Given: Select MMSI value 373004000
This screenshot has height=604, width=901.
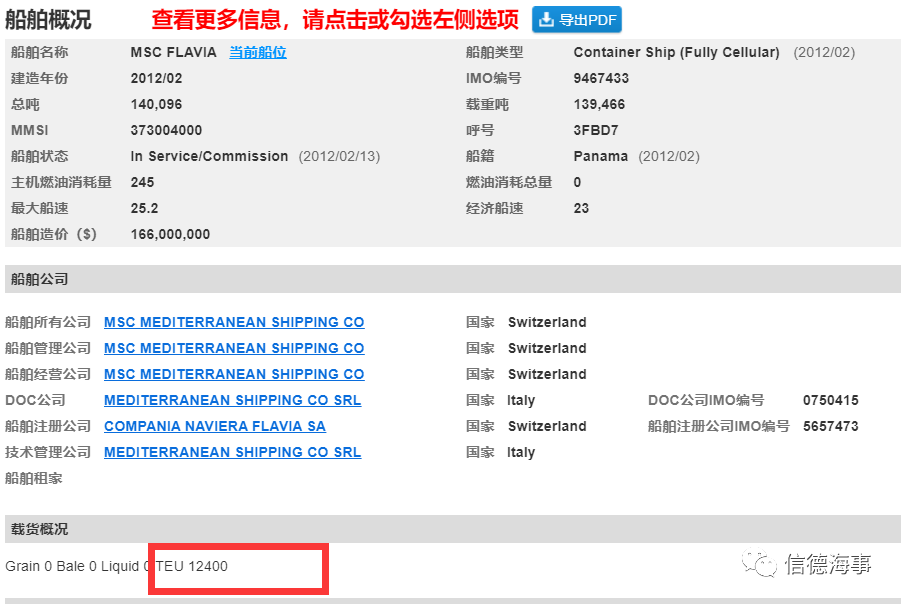Looking at the screenshot, I should point(166,130).
